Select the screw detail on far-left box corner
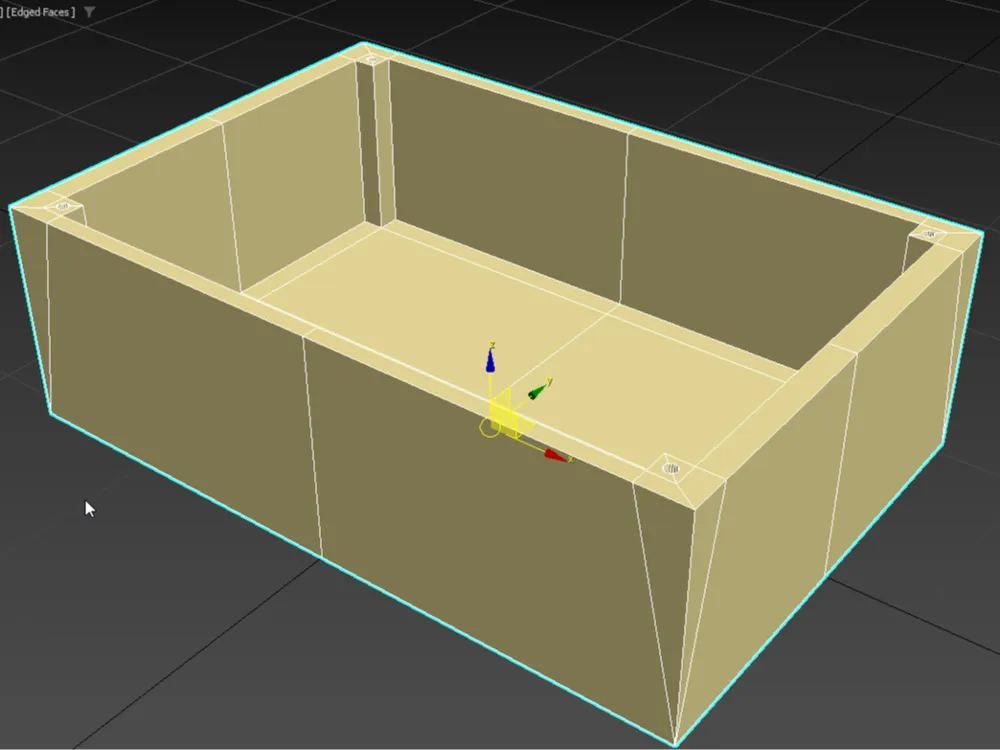 tap(63, 205)
